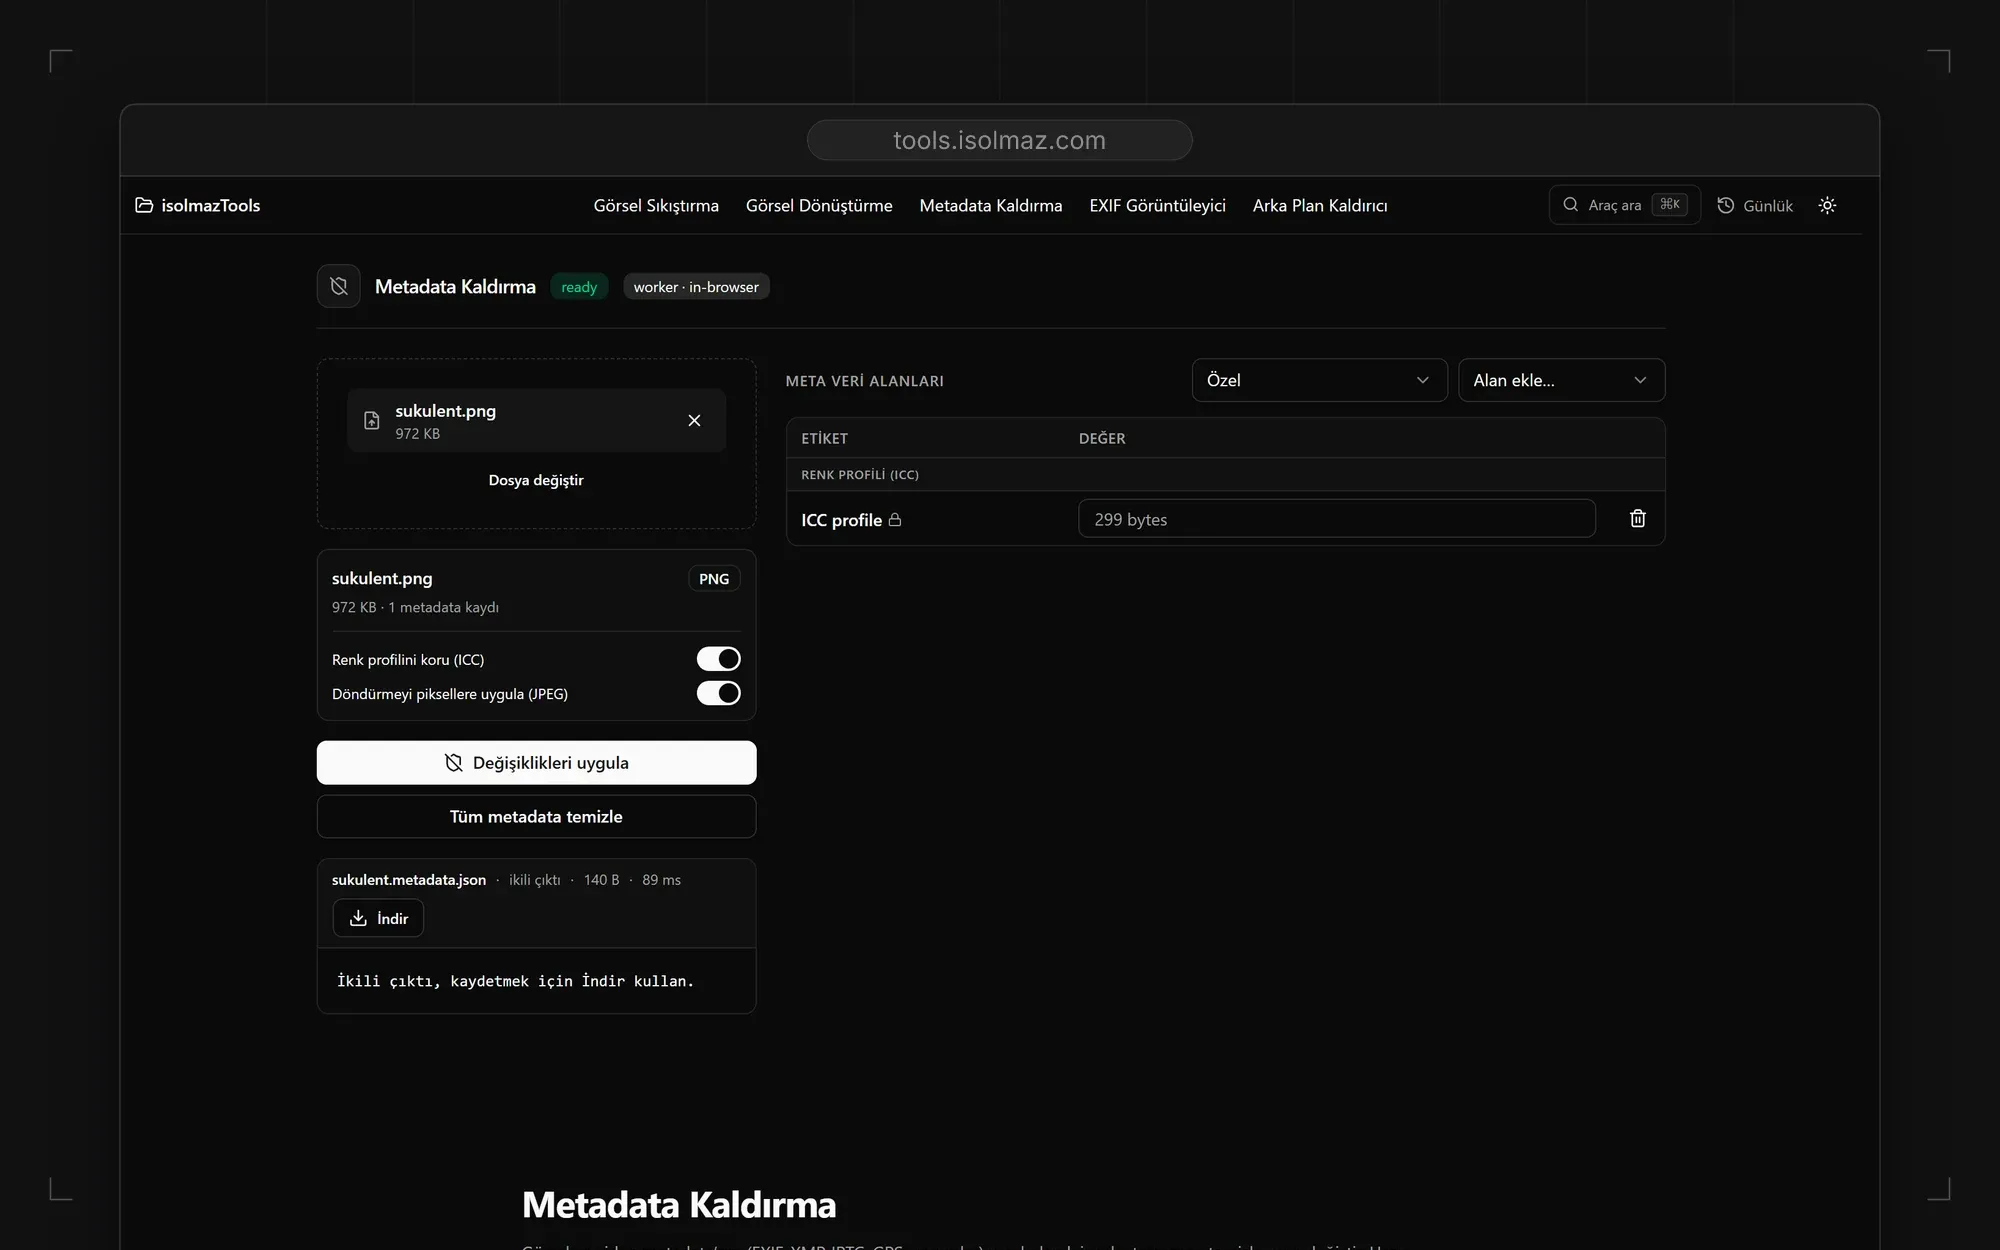Click the lock icon beside ICC profile
Screen dimensions: 2000x1250
[895, 520]
